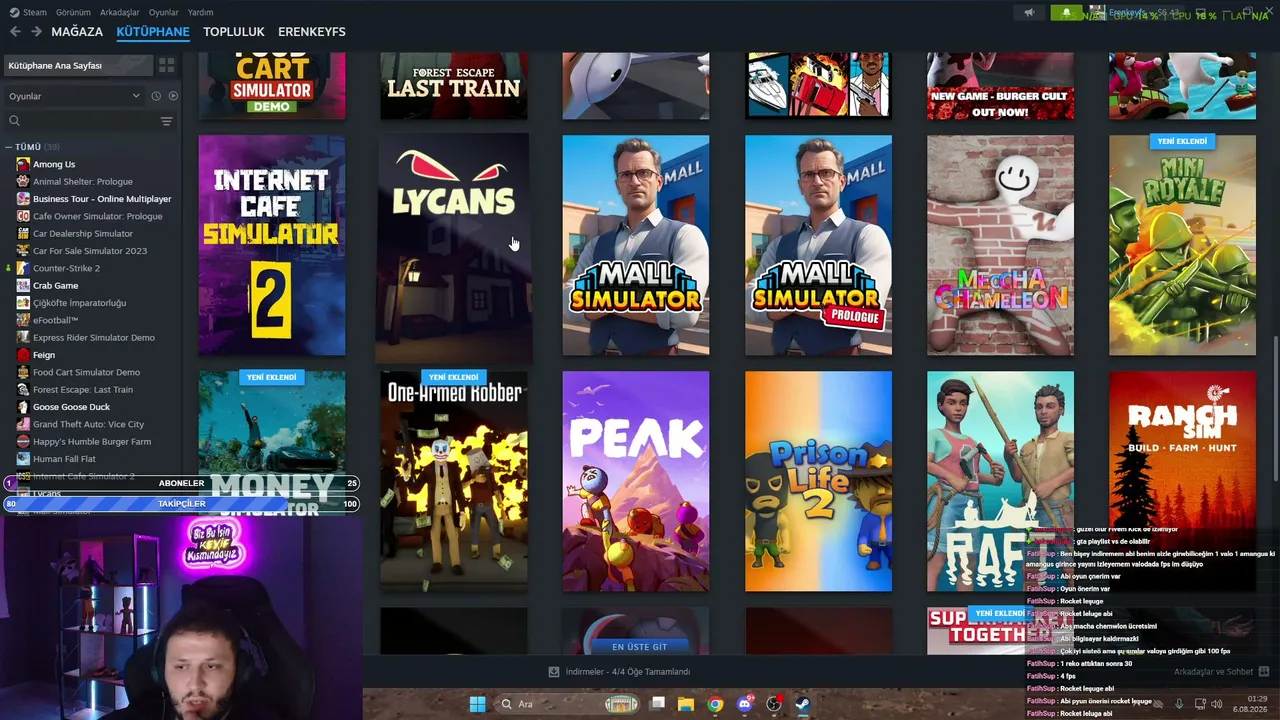The width and height of the screenshot is (1280, 720).
Task: Open the advanced filter options icon
Action: (167, 121)
